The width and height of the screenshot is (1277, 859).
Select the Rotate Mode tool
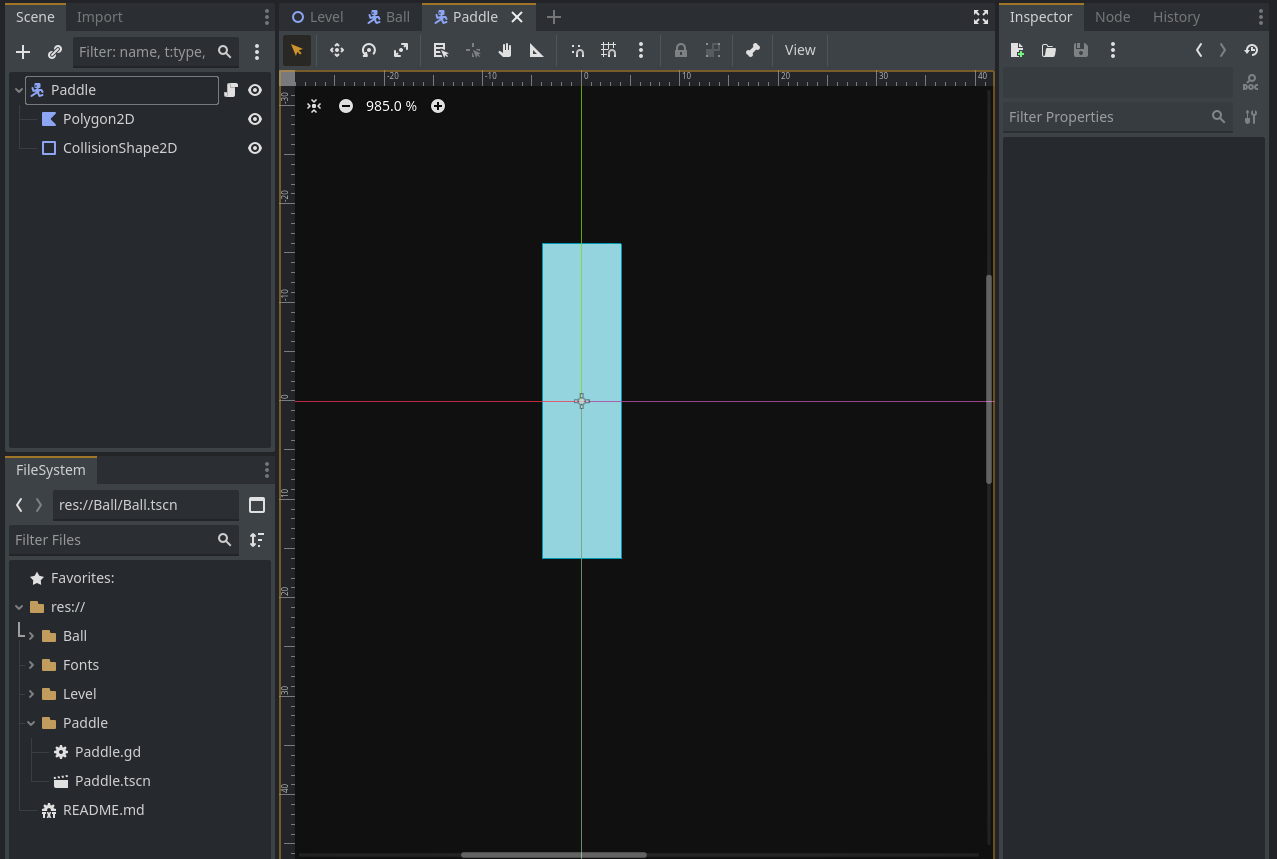368,49
